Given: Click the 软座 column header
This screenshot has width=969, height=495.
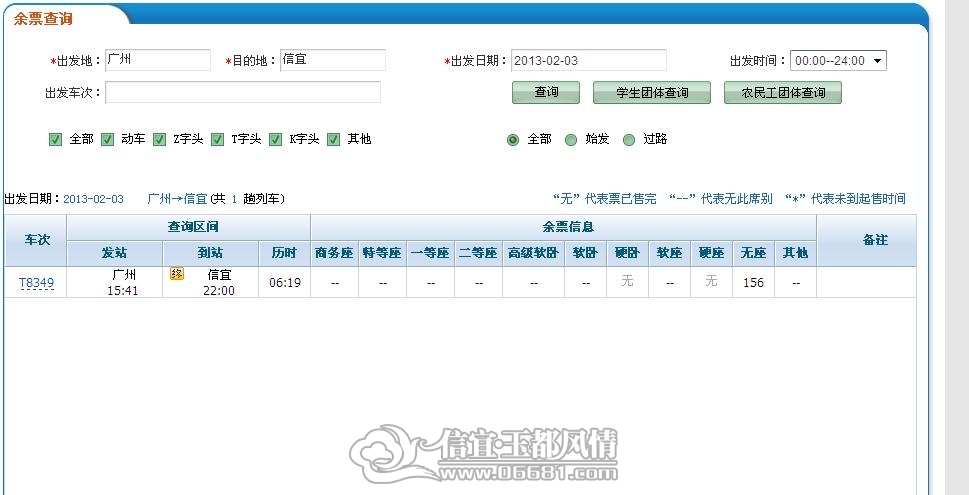Looking at the screenshot, I should tap(669, 253).
